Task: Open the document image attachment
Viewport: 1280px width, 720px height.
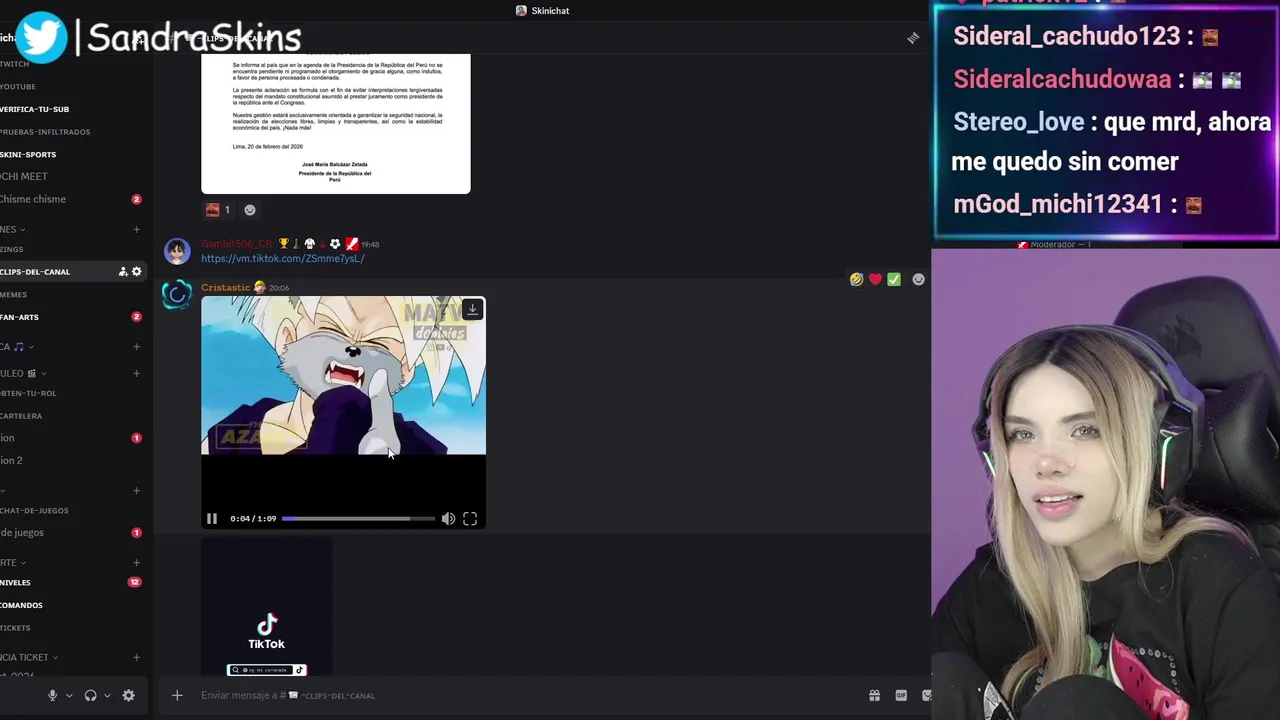Action: (x=336, y=123)
